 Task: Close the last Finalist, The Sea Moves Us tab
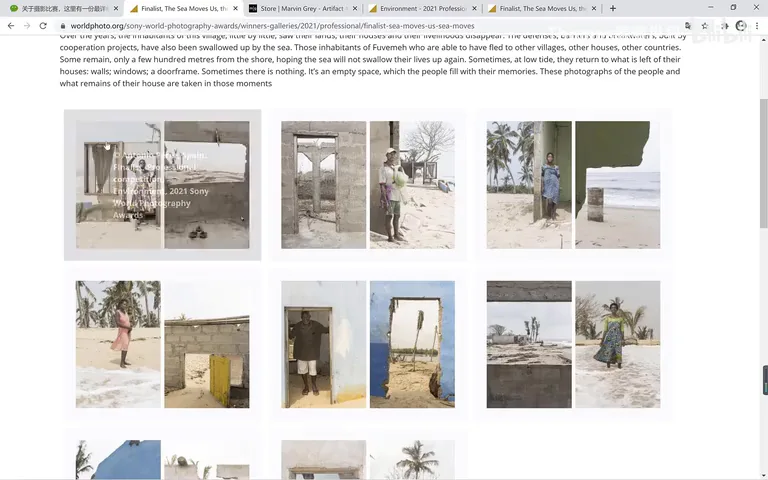[594, 8]
